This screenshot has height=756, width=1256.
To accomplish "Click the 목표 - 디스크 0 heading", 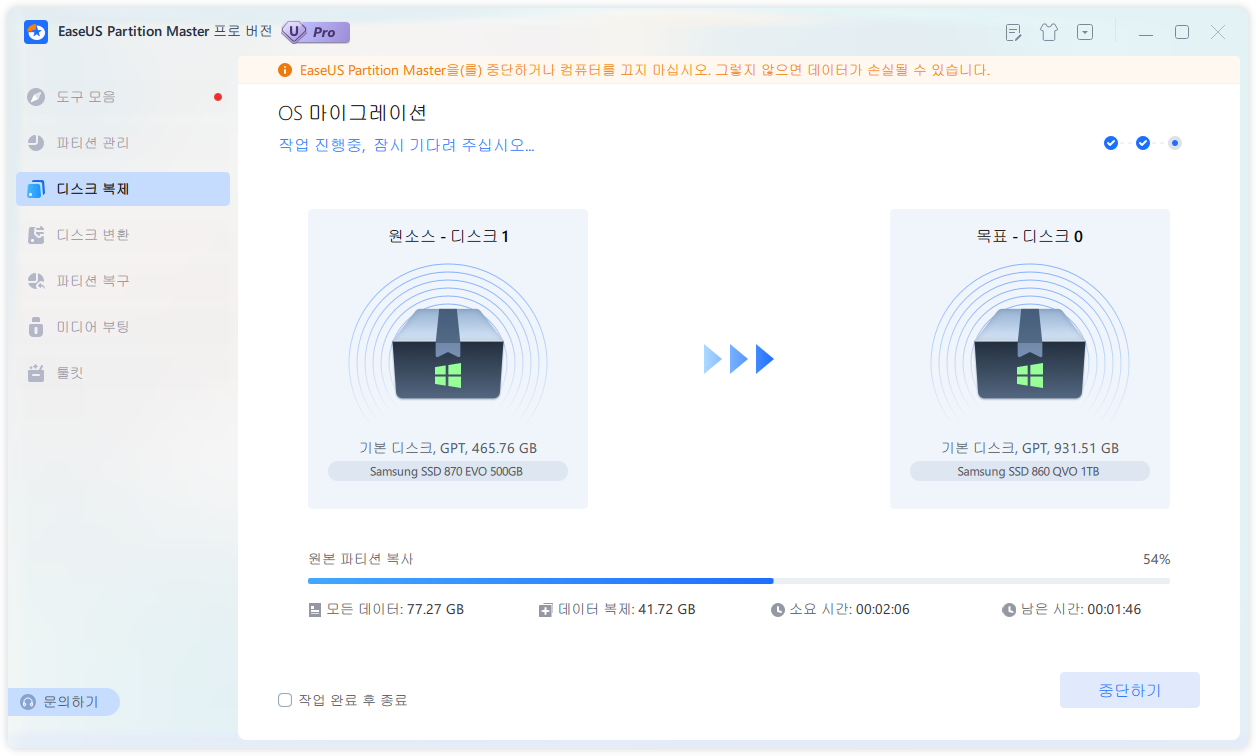I will point(1030,237).
